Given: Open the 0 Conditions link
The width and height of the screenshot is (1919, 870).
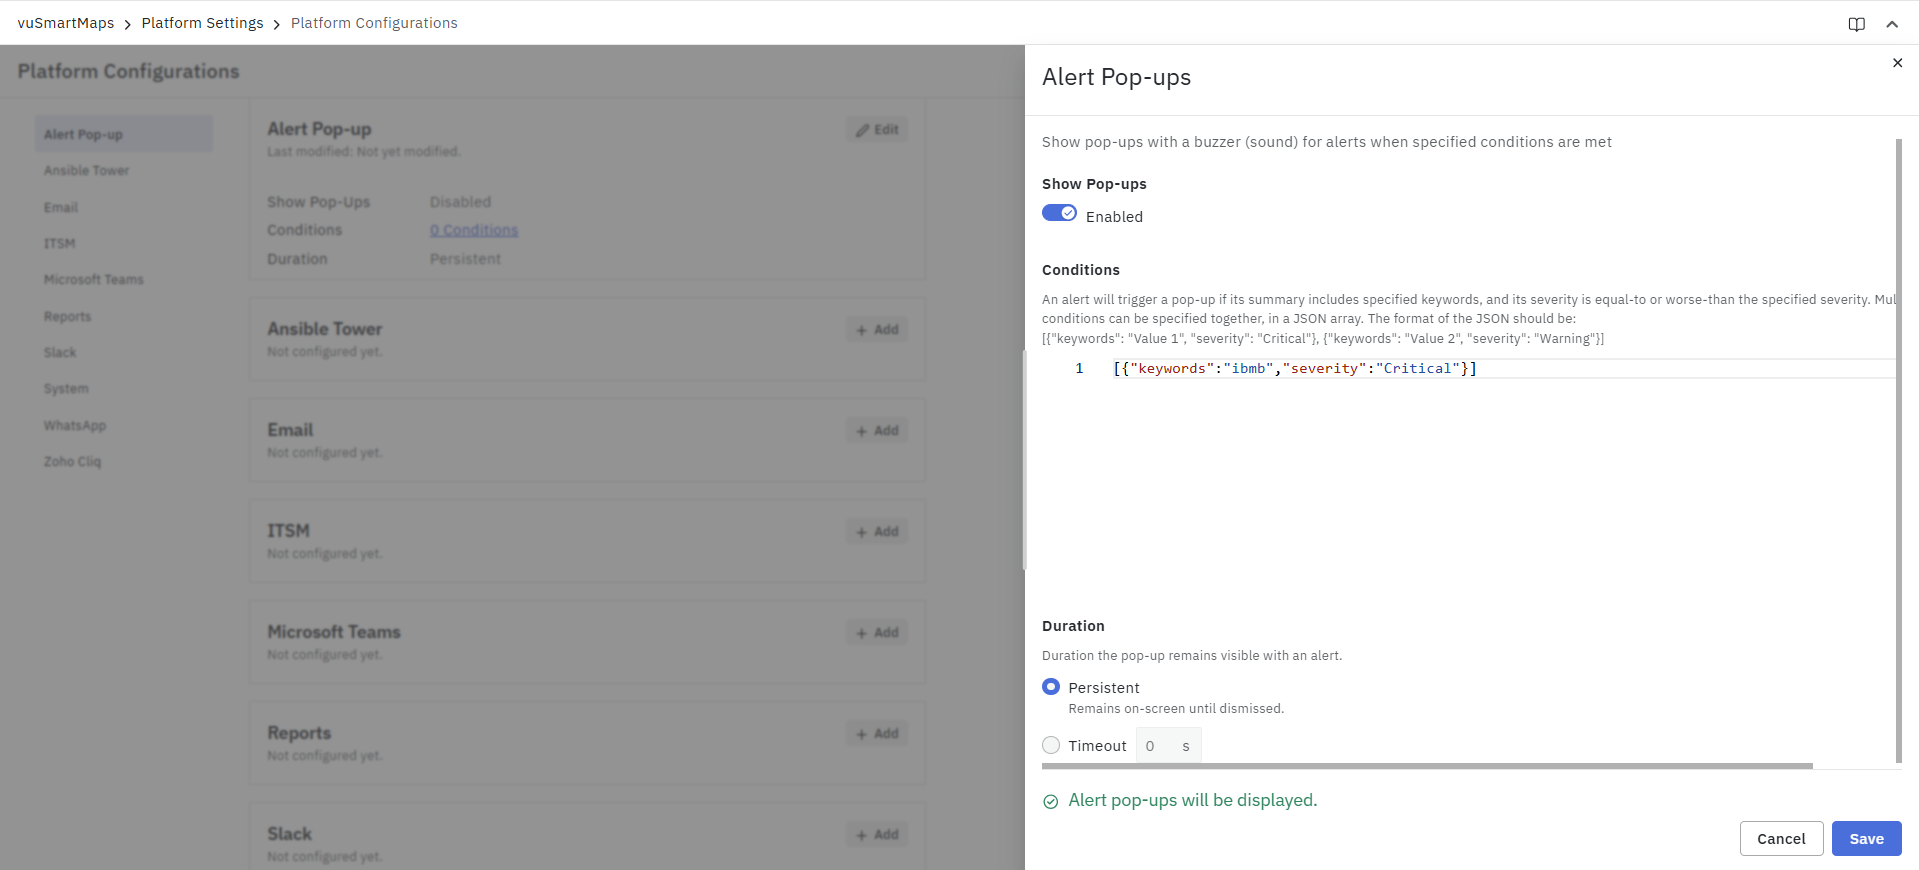Looking at the screenshot, I should click(474, 230).
